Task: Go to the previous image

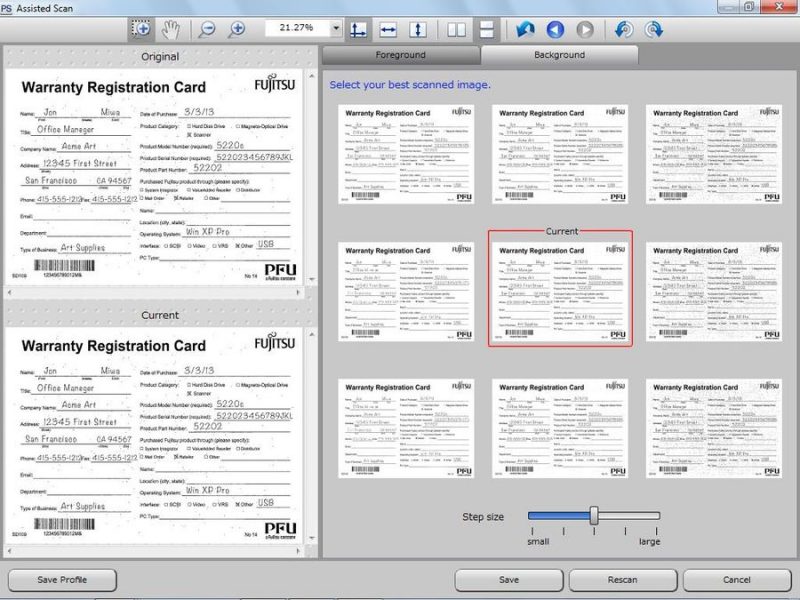Action: click(x=555, y=29)
